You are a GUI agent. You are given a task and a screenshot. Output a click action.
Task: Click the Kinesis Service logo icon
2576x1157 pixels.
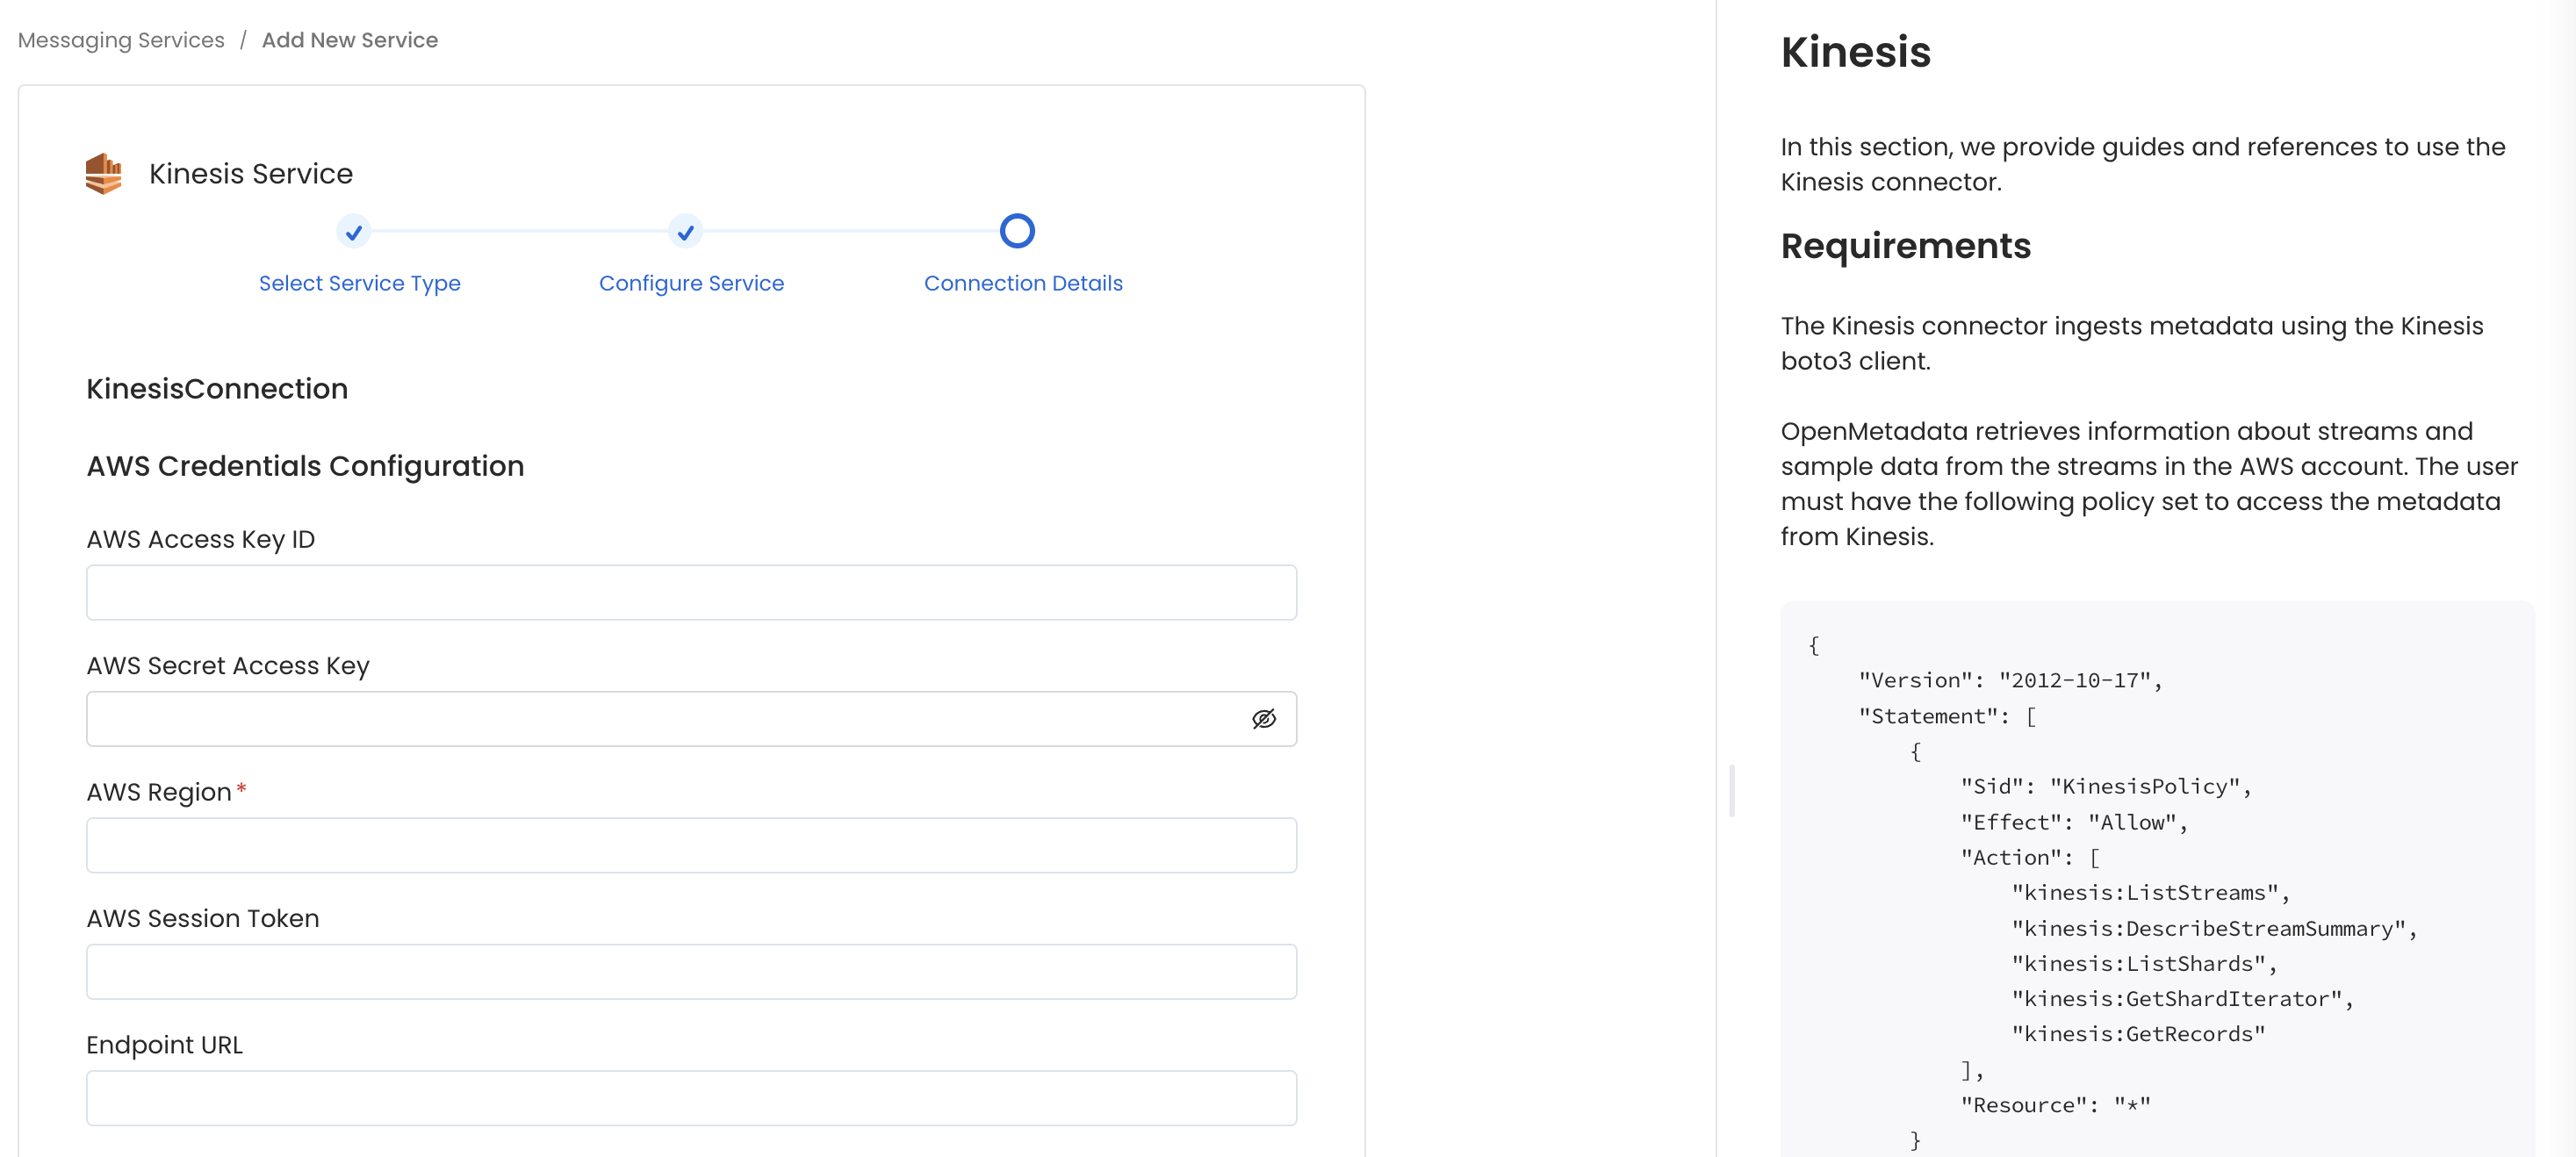pos(104,172)
